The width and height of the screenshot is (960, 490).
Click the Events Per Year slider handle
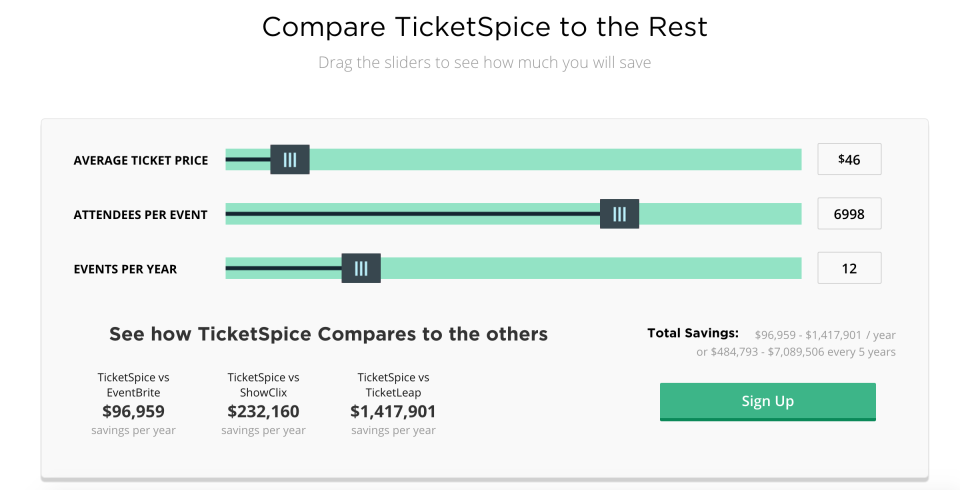tap(361, 268)
